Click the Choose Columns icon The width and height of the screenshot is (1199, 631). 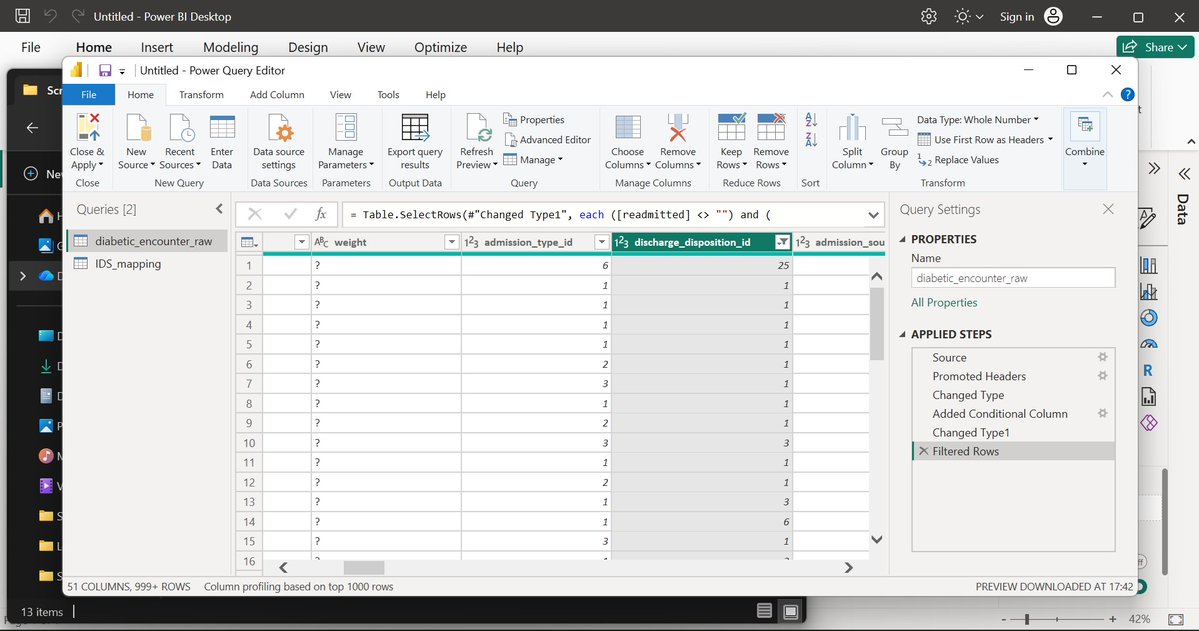(628, 127)
